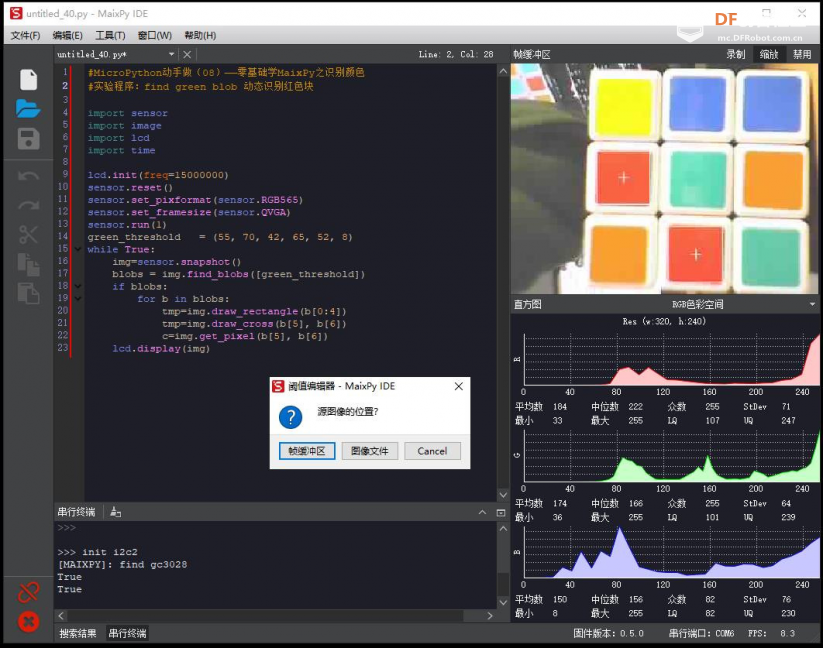The width and height of the screenshot is (823, 648).
Task: Click line number 14 in the gutter
Action: point(63,236)
